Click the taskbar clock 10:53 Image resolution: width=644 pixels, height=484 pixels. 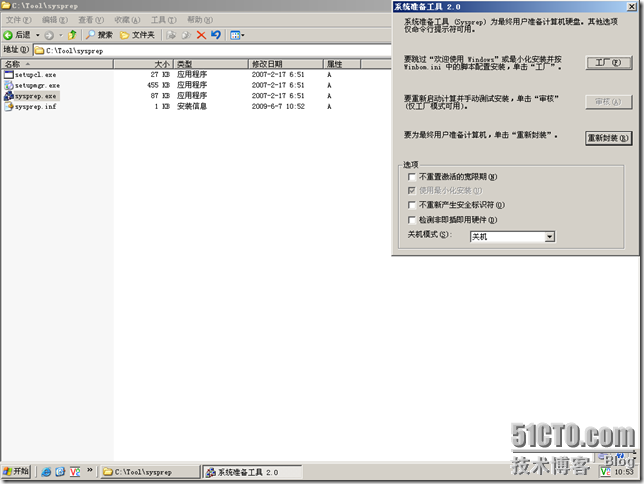(624, 472)
